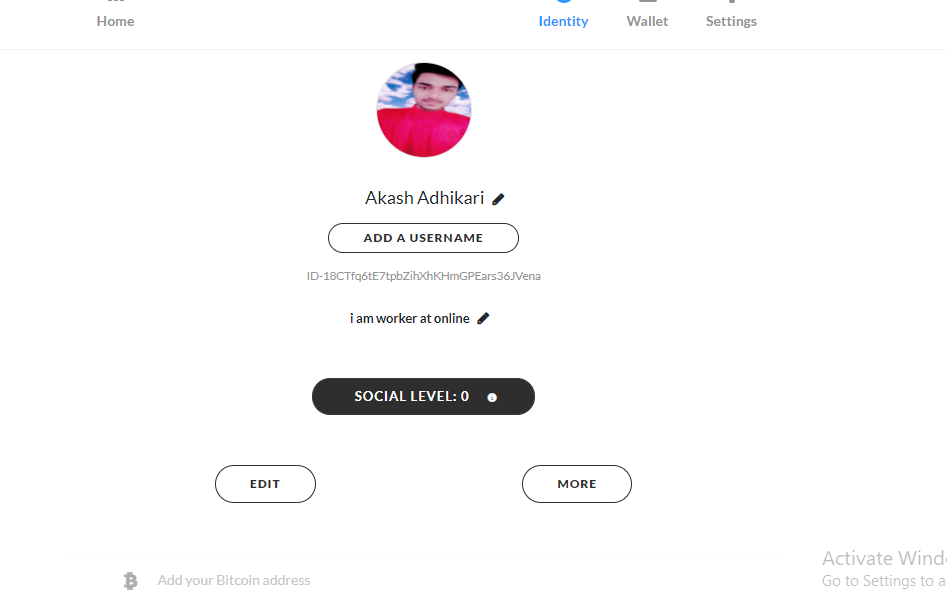Click the round profile photo
The image size is (947, 600).
click(x=423, y=110)
